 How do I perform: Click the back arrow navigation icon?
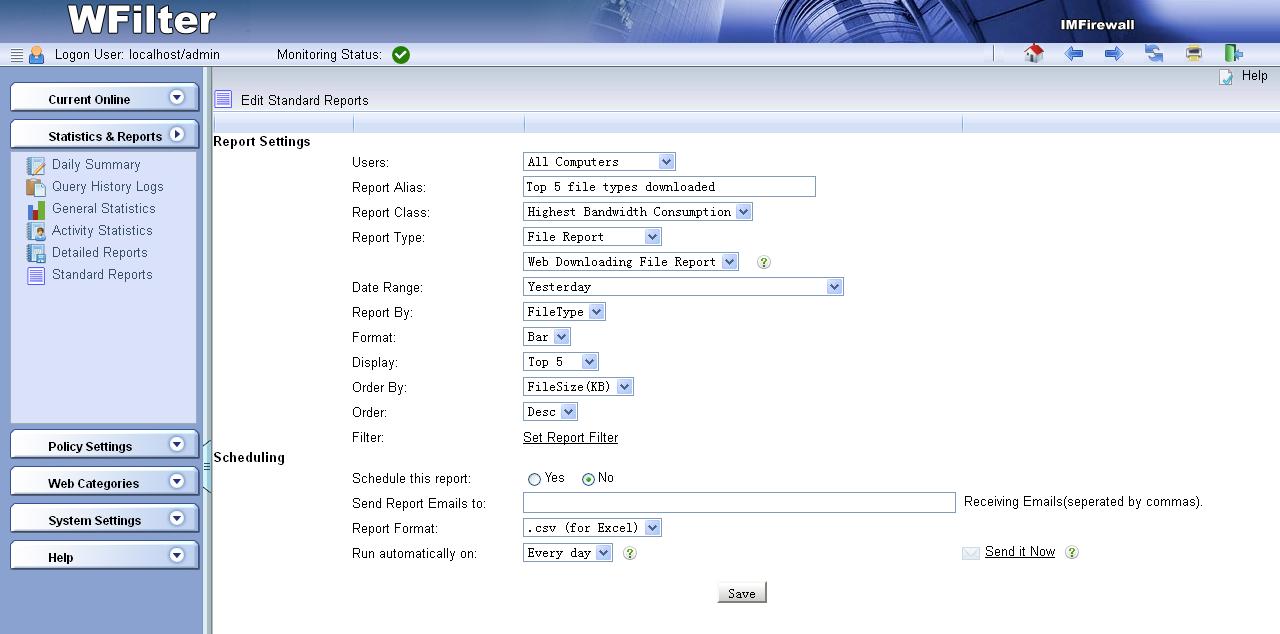pos(1074,54)
